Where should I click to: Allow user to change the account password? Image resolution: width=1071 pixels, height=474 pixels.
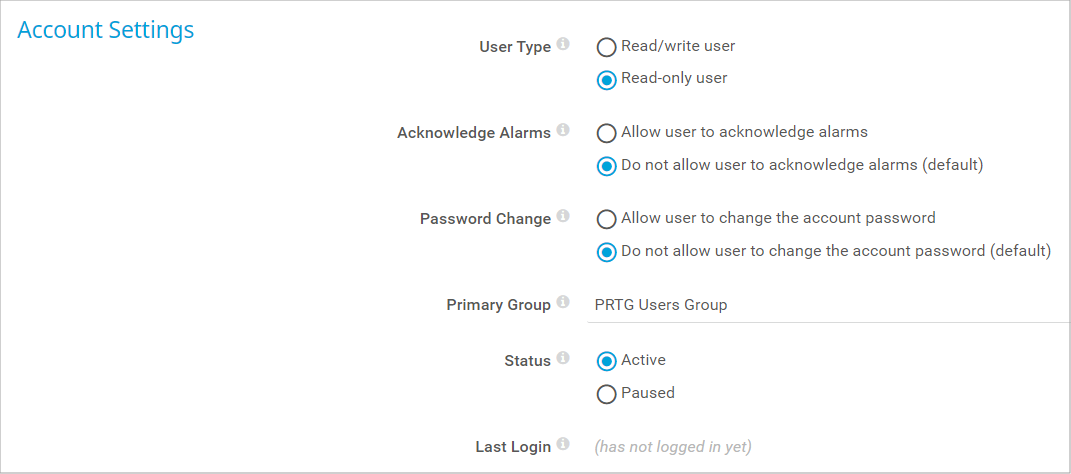(x=606, y=219)
